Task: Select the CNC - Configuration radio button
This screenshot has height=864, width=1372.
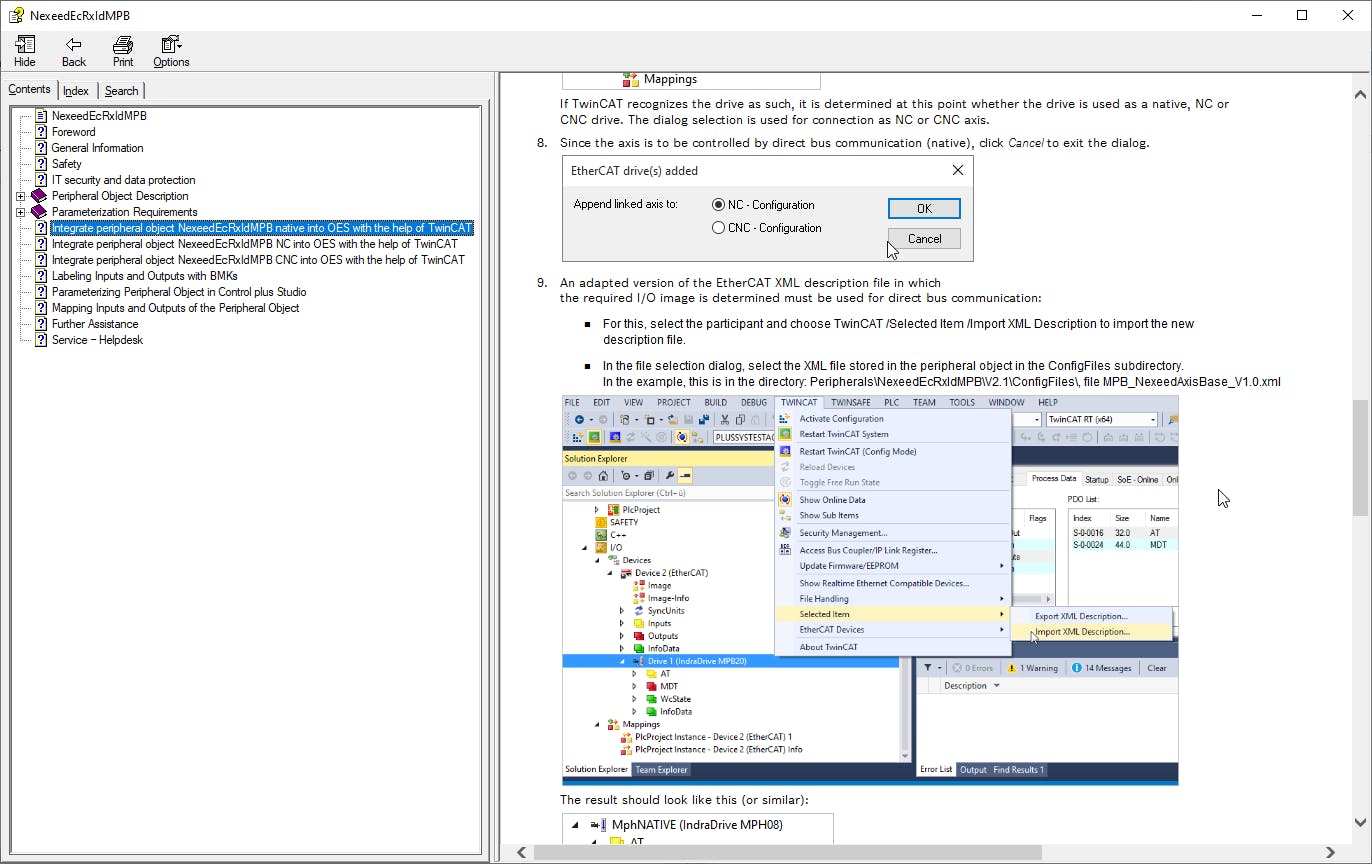Action: pyautogui.click(x=718, y=228)
